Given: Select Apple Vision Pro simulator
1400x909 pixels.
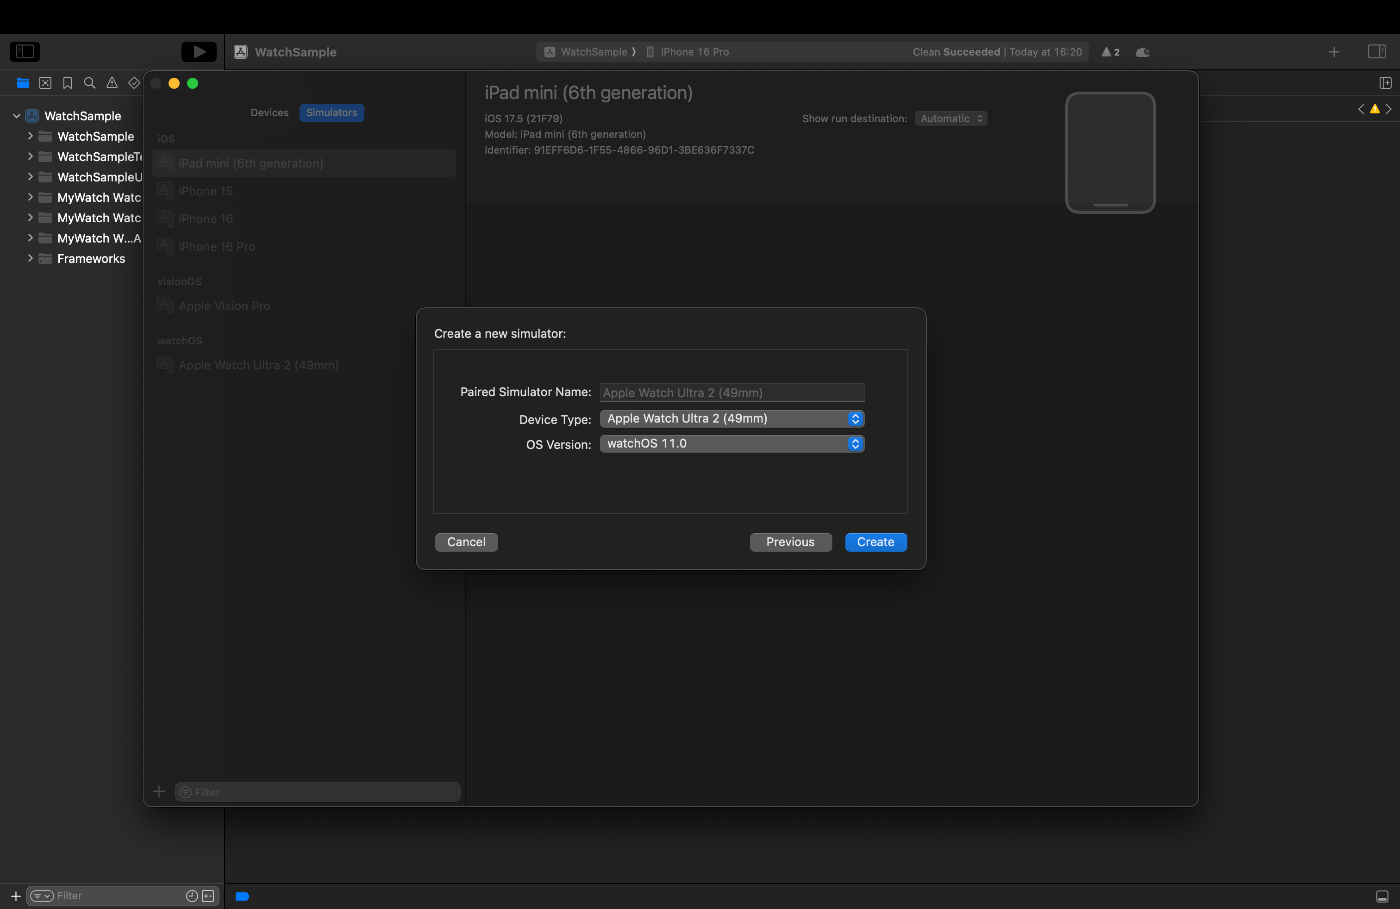Looking at the screenshot, I should pos(304,306).
